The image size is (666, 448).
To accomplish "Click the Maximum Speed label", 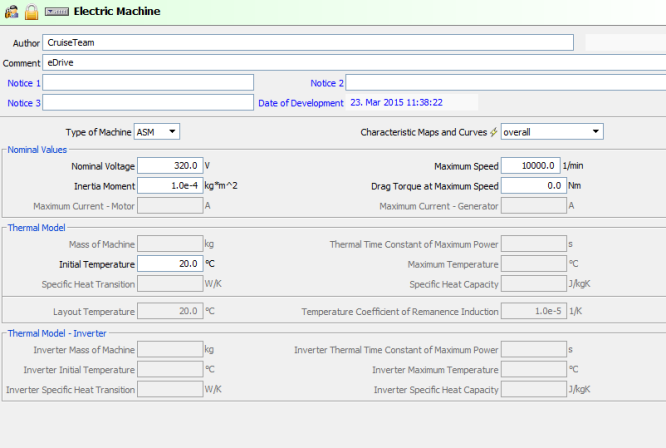I will 466,166.
